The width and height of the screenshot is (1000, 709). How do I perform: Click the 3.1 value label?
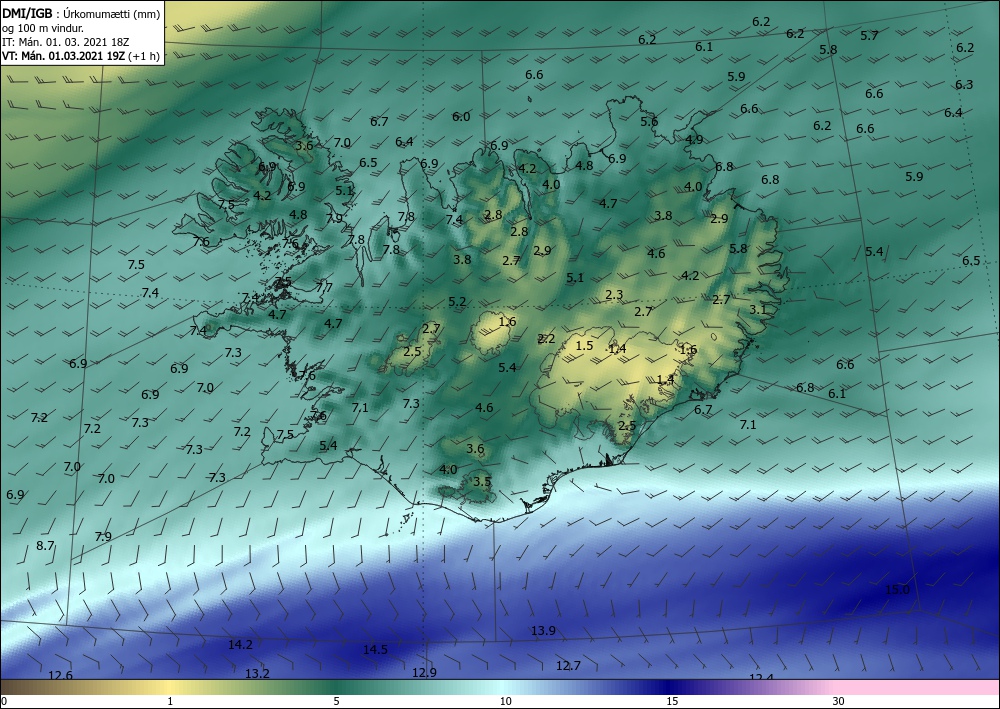coord(758,310)
